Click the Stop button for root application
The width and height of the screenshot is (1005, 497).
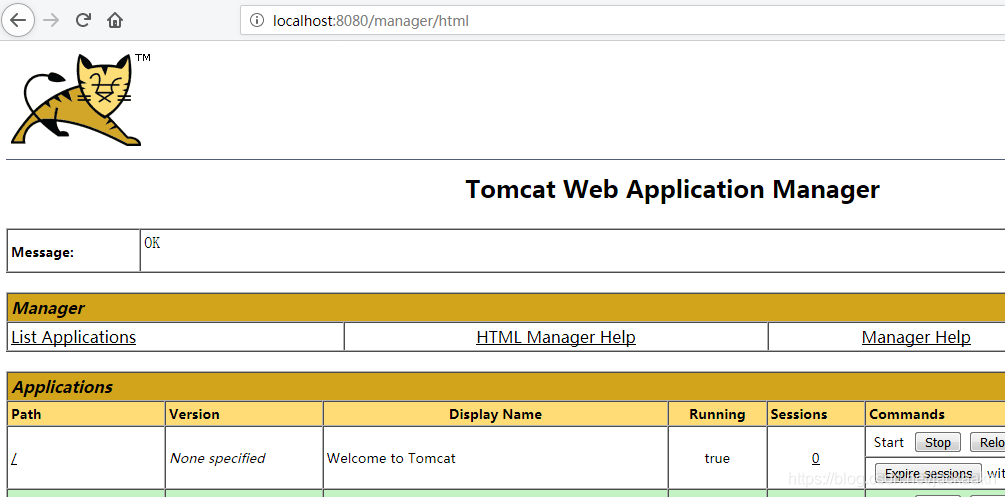point(938,442)
